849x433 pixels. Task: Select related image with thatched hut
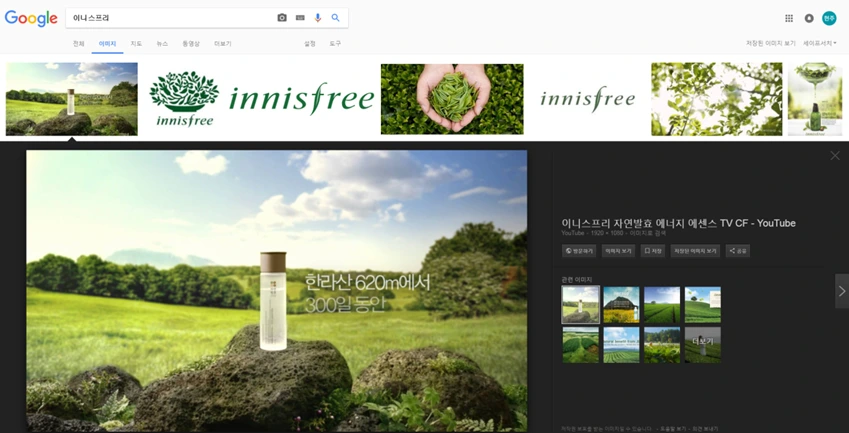click(x=621, y=305)
